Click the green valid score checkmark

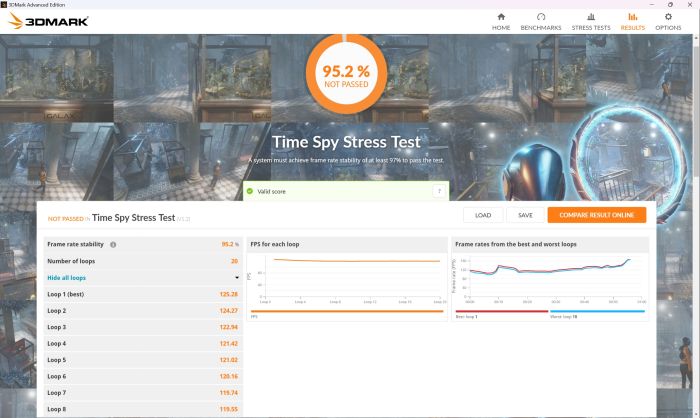[x=250, y=190]
